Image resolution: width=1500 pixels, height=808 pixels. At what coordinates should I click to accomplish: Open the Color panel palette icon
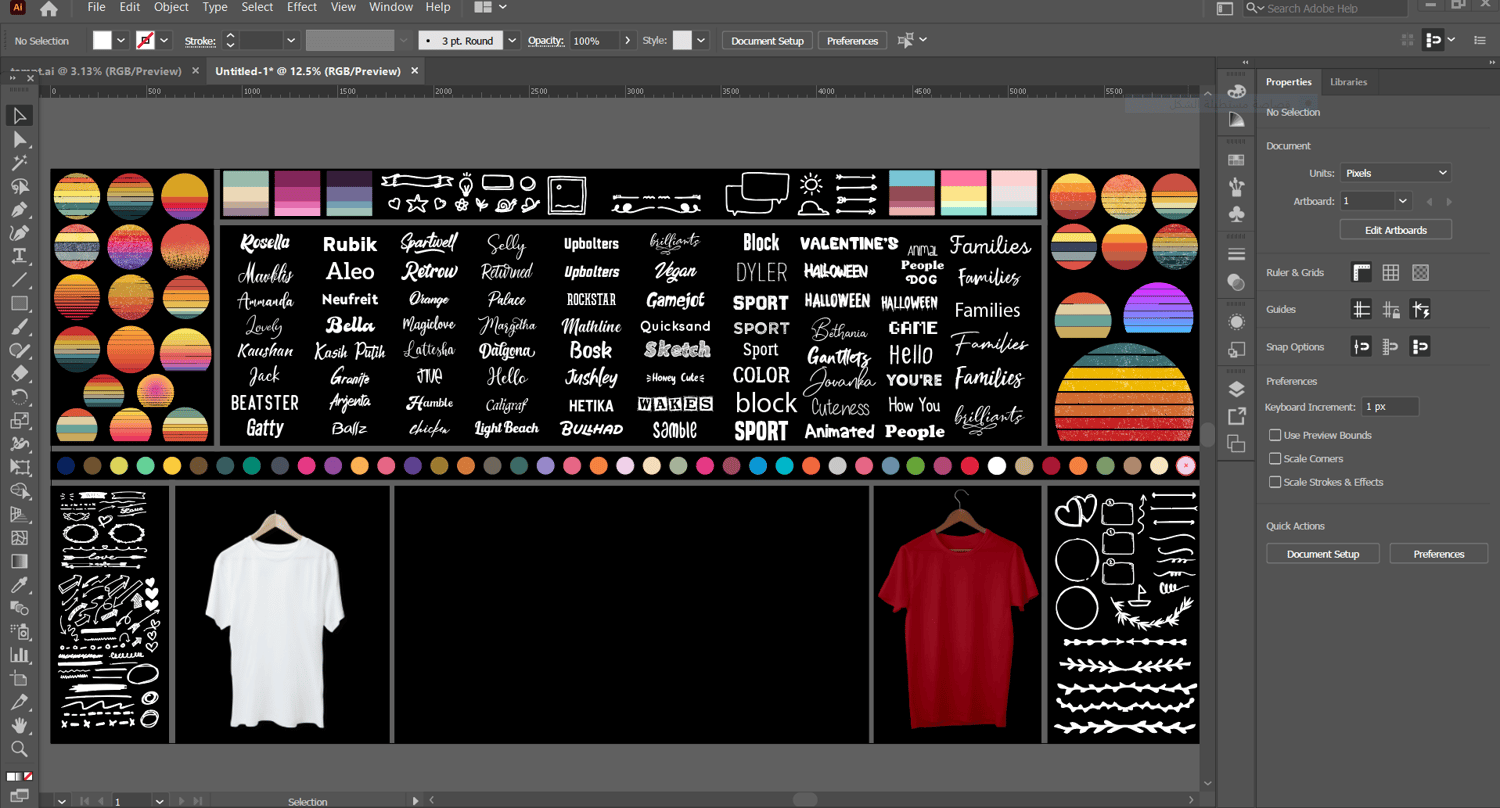point(1237,92)
